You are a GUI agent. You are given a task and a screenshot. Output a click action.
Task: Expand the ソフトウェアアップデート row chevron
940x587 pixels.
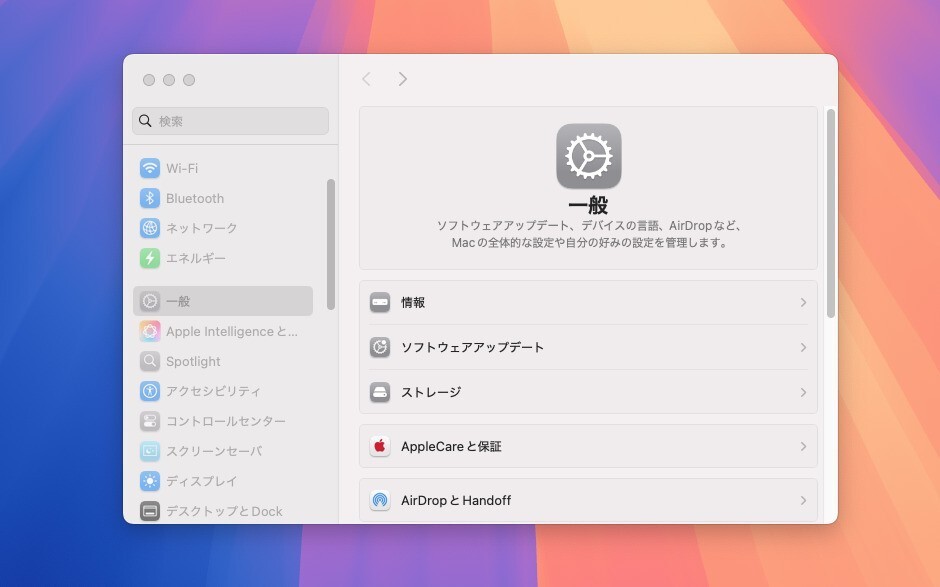tap(803, 347)
